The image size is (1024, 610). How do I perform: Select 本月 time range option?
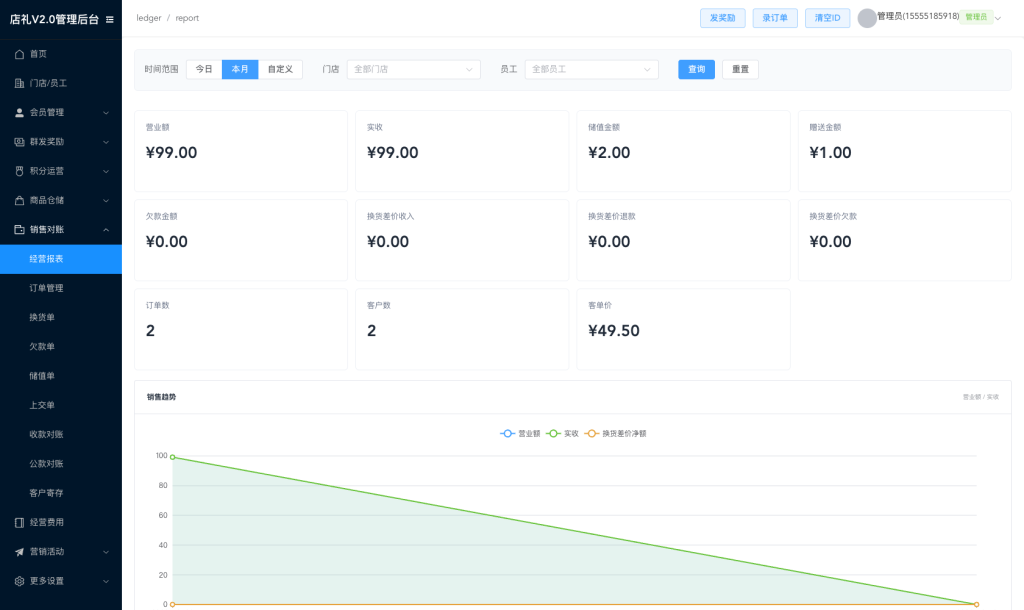[x=240, y=69]
